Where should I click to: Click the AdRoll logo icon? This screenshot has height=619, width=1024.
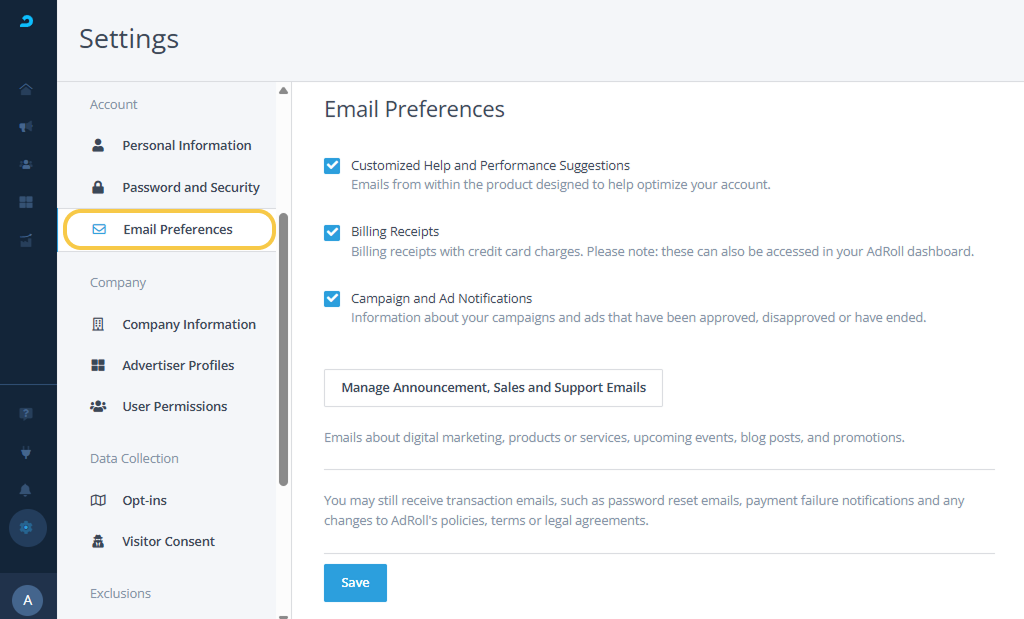tap(27, 21)
